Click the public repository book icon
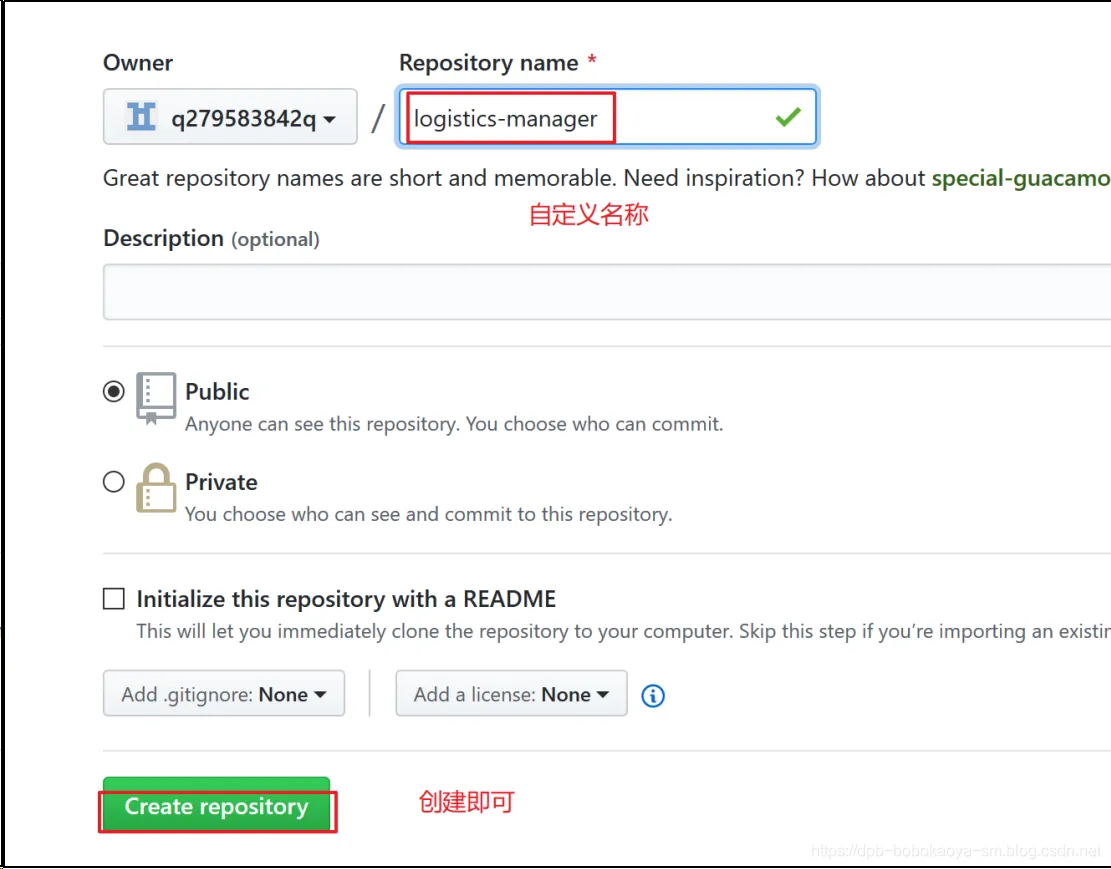The image size is (1111, 869). tap(156, 398)
